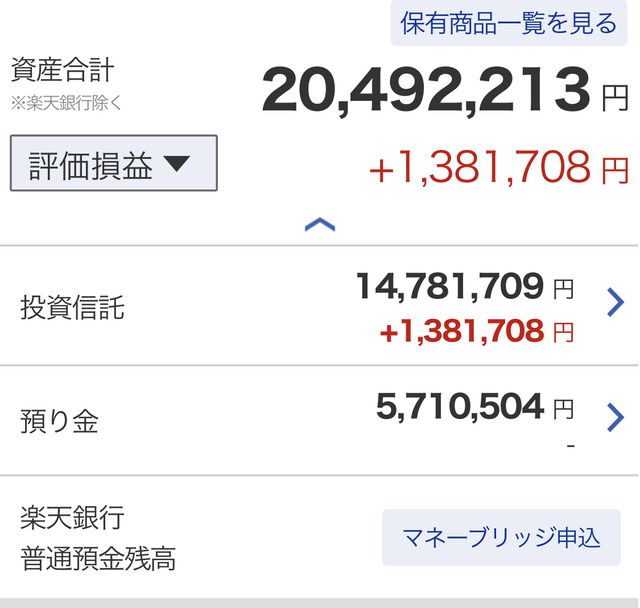This screenshot has height=608, width=640.
Task: Select the 投資信託 row label
Action: pyautogui.click(x=72, y=307)
